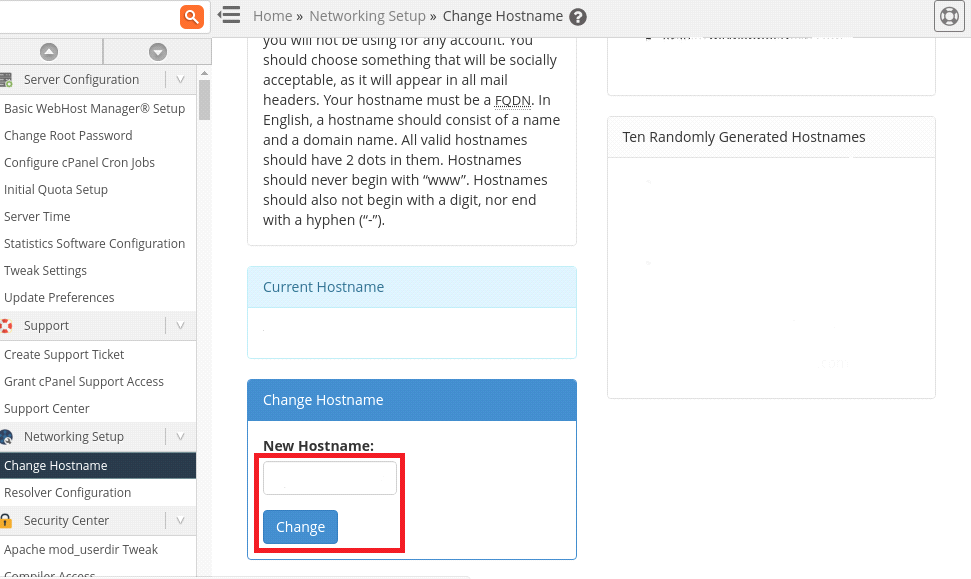This screenshot has height=579, width=971.
Task: Collapse the Server Configuration chevron
Action: coord(180,79)
